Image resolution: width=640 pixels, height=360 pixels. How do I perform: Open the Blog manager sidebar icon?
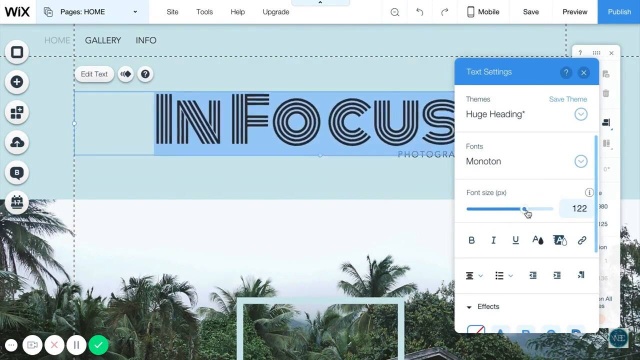[17, 173]
